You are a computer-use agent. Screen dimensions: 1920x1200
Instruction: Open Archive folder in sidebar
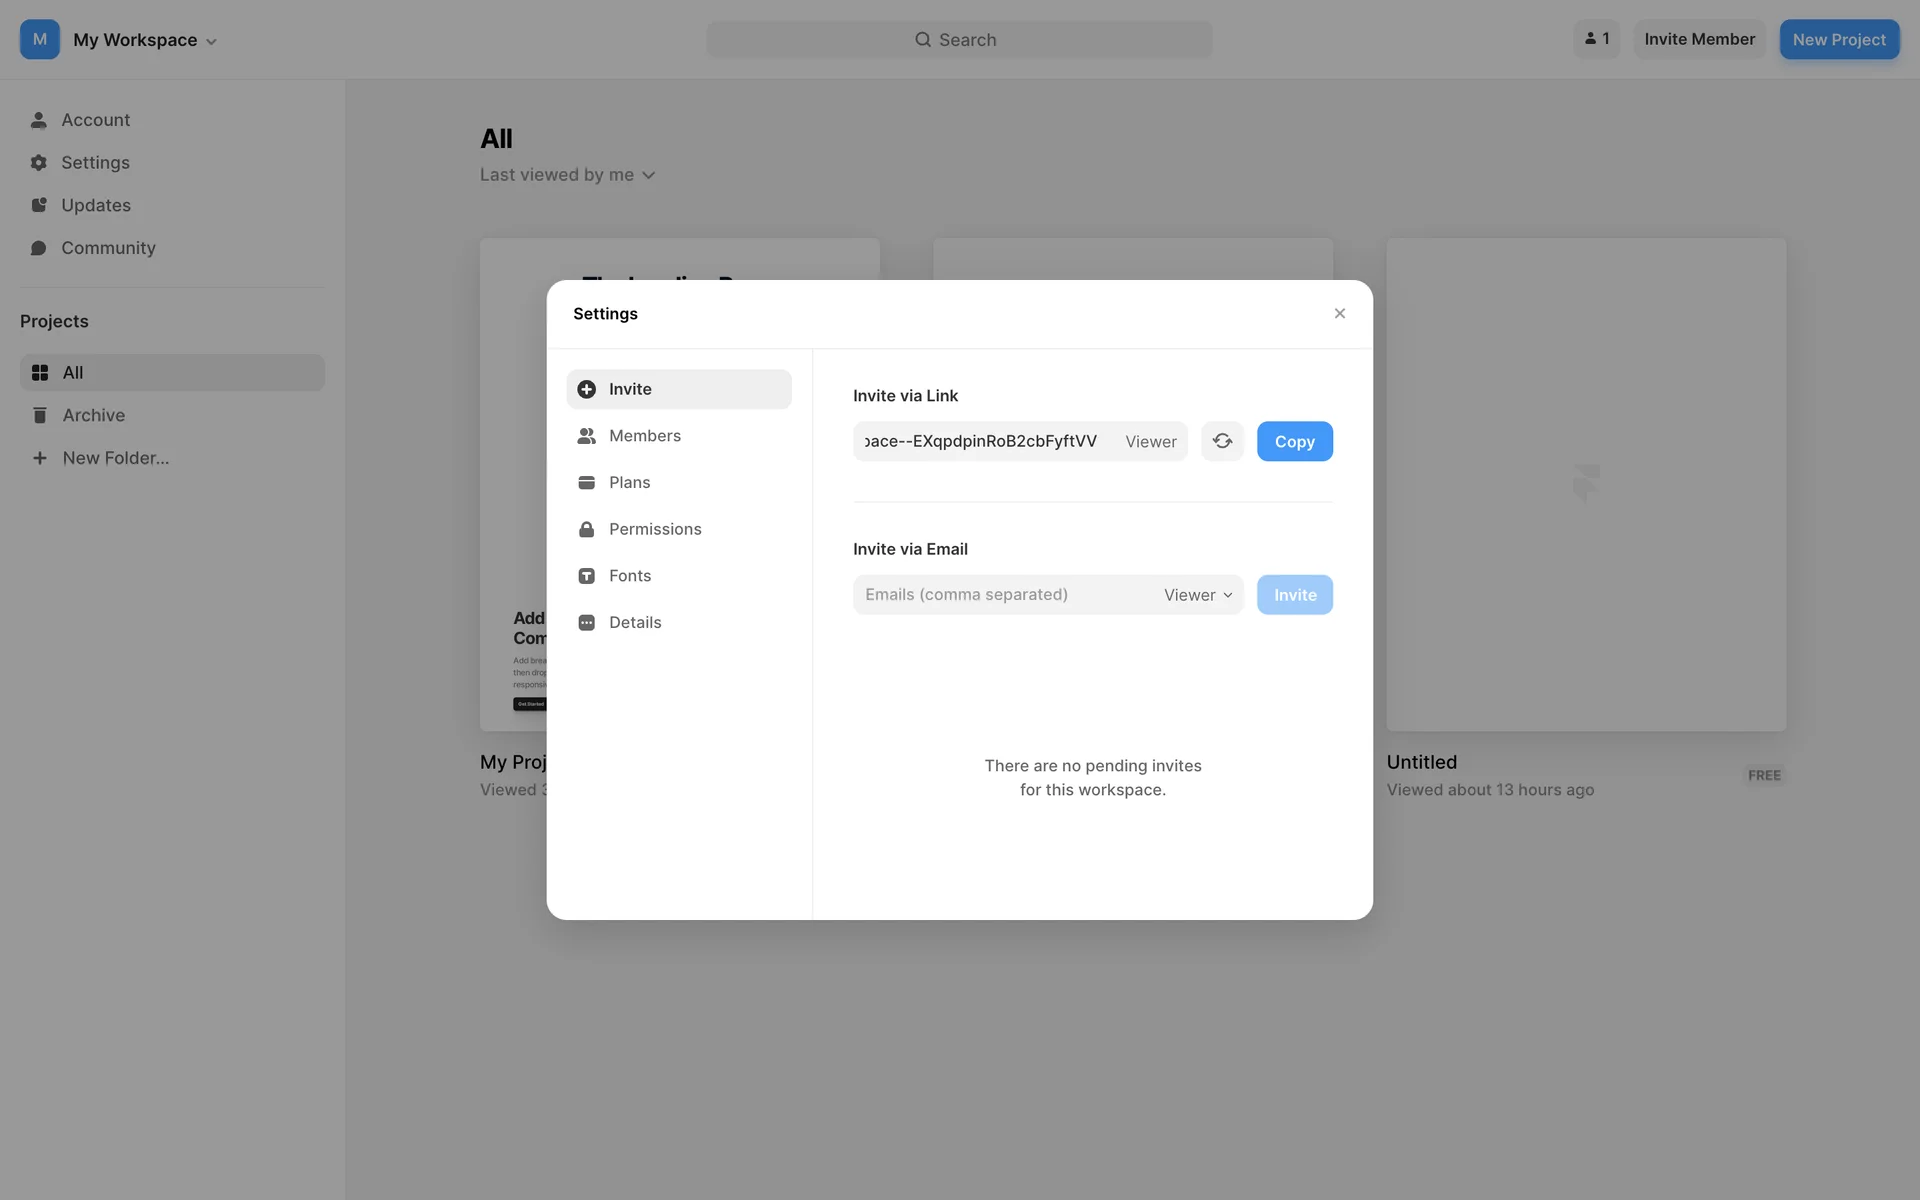(x=94, y=415)
